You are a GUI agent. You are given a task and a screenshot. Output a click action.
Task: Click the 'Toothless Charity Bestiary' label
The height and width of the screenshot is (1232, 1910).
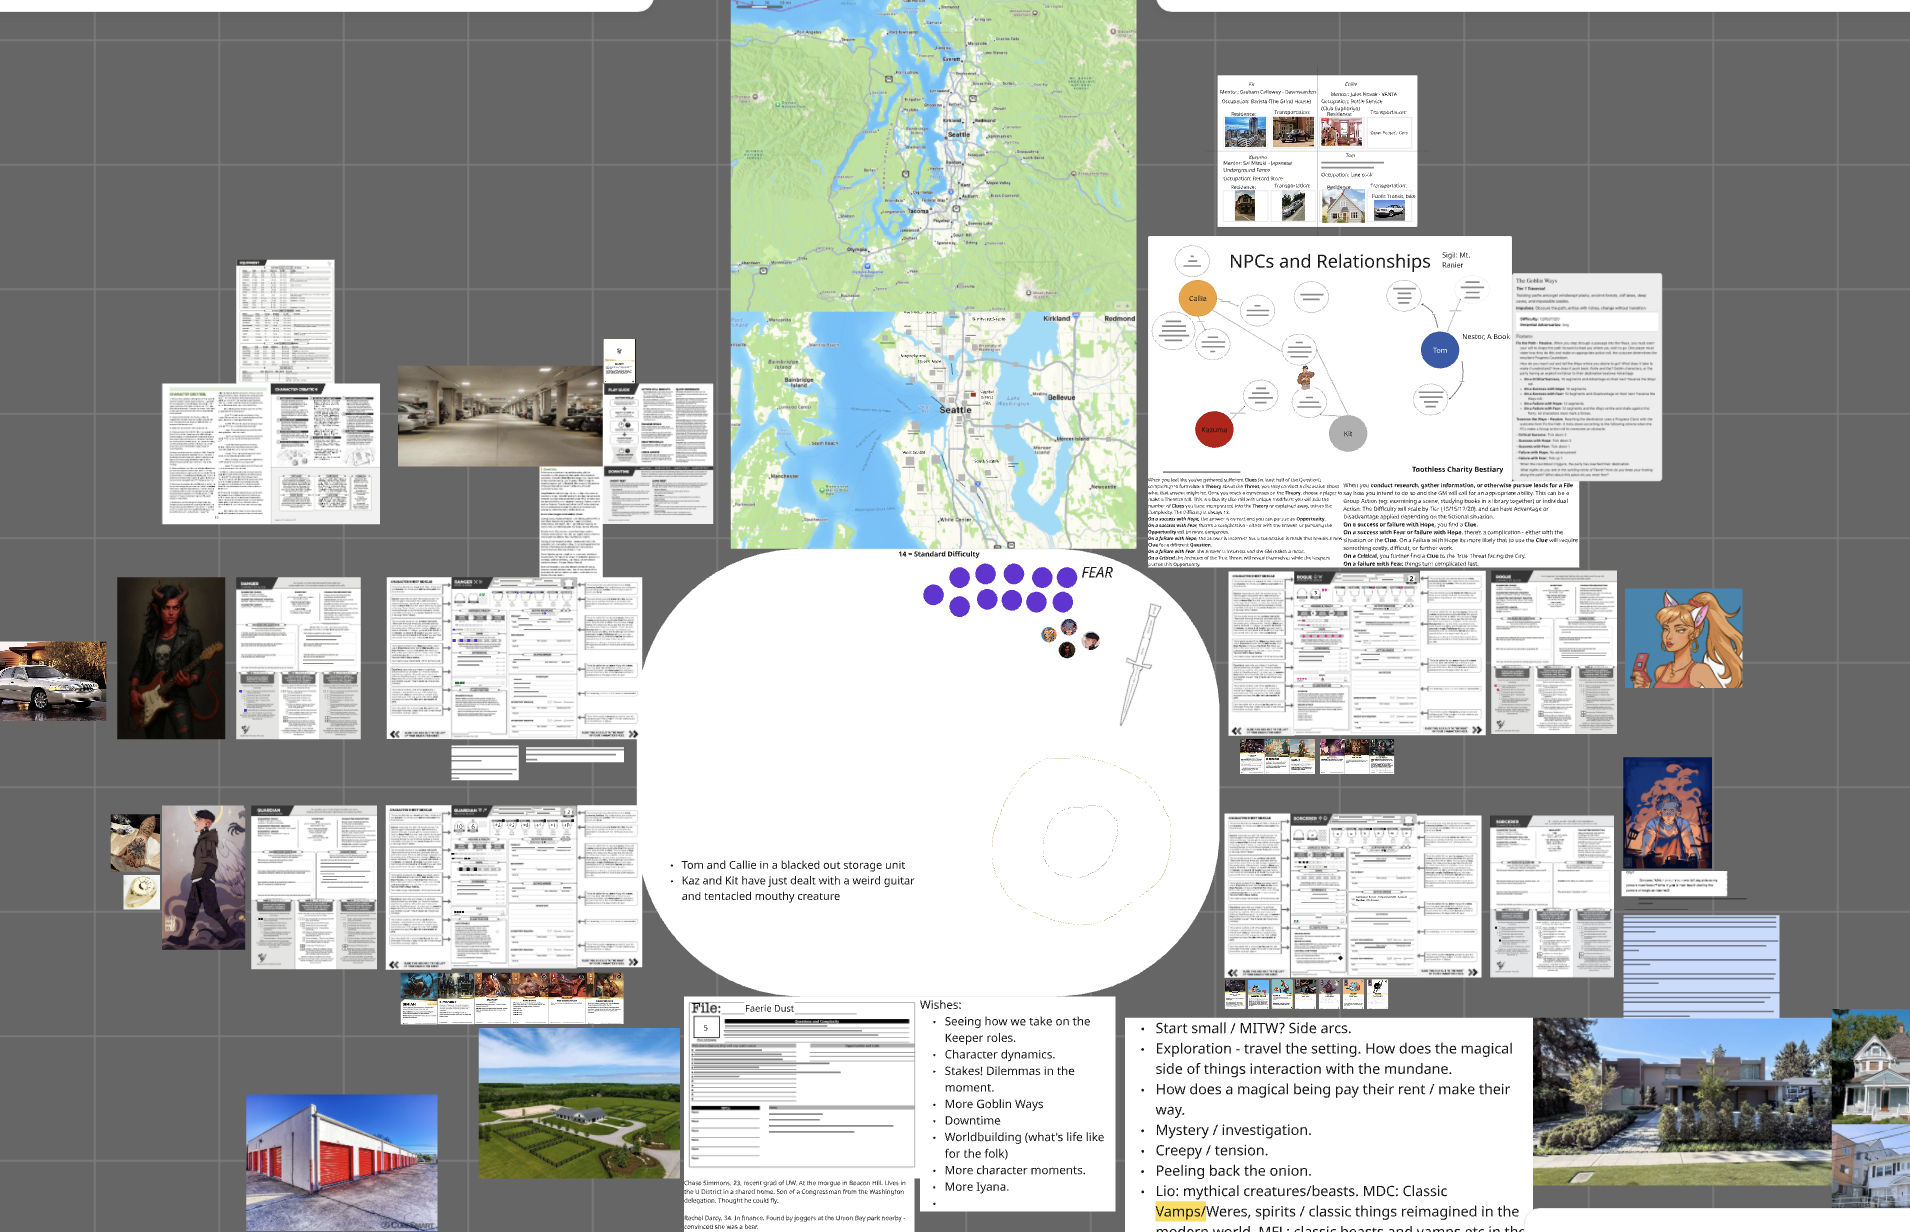(x=1457, y=468)
